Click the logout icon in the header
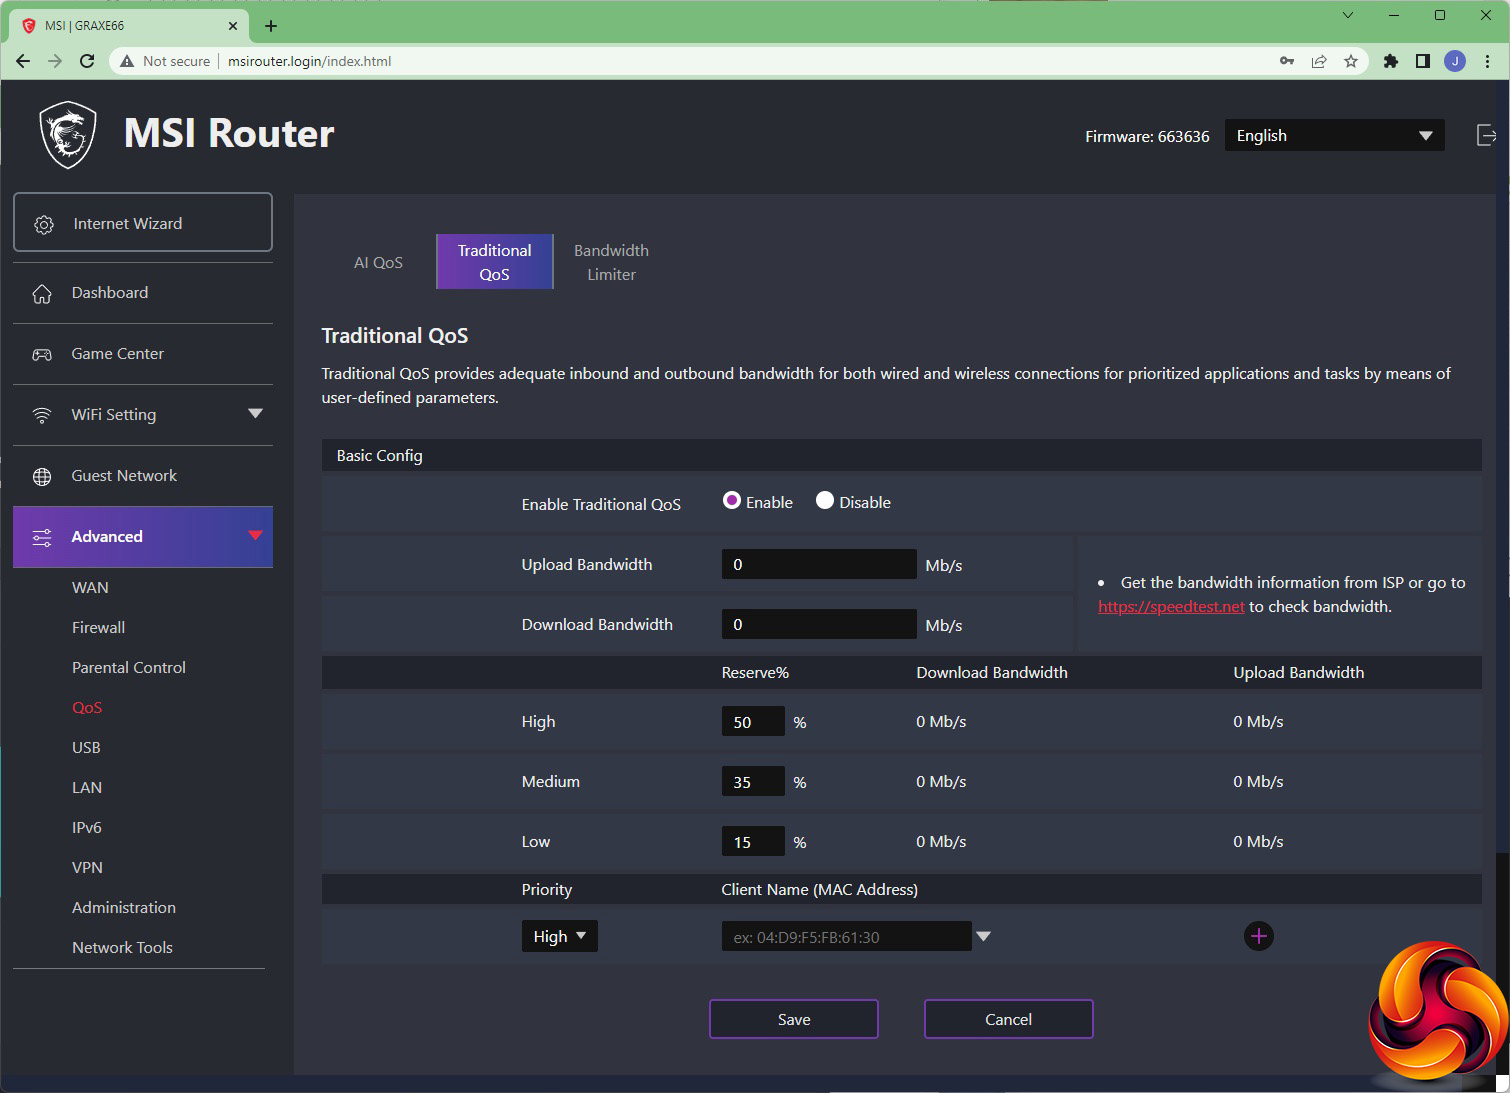This screenshot has width=1510, height=1093. click(x=1486, y=135)
